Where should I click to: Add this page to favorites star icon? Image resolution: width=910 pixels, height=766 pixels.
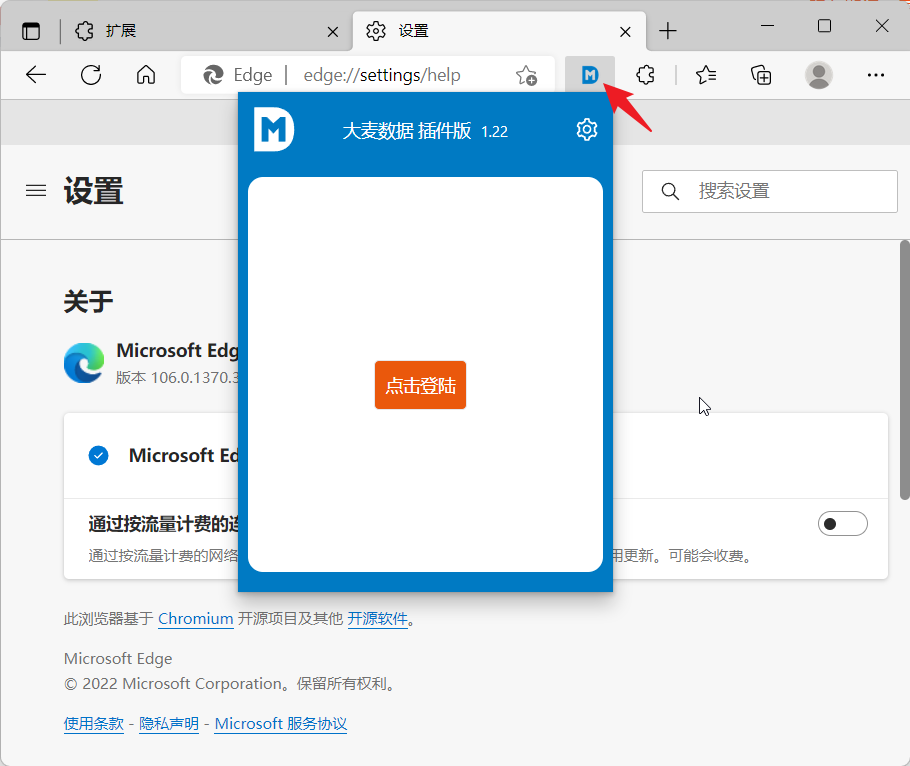526,75
